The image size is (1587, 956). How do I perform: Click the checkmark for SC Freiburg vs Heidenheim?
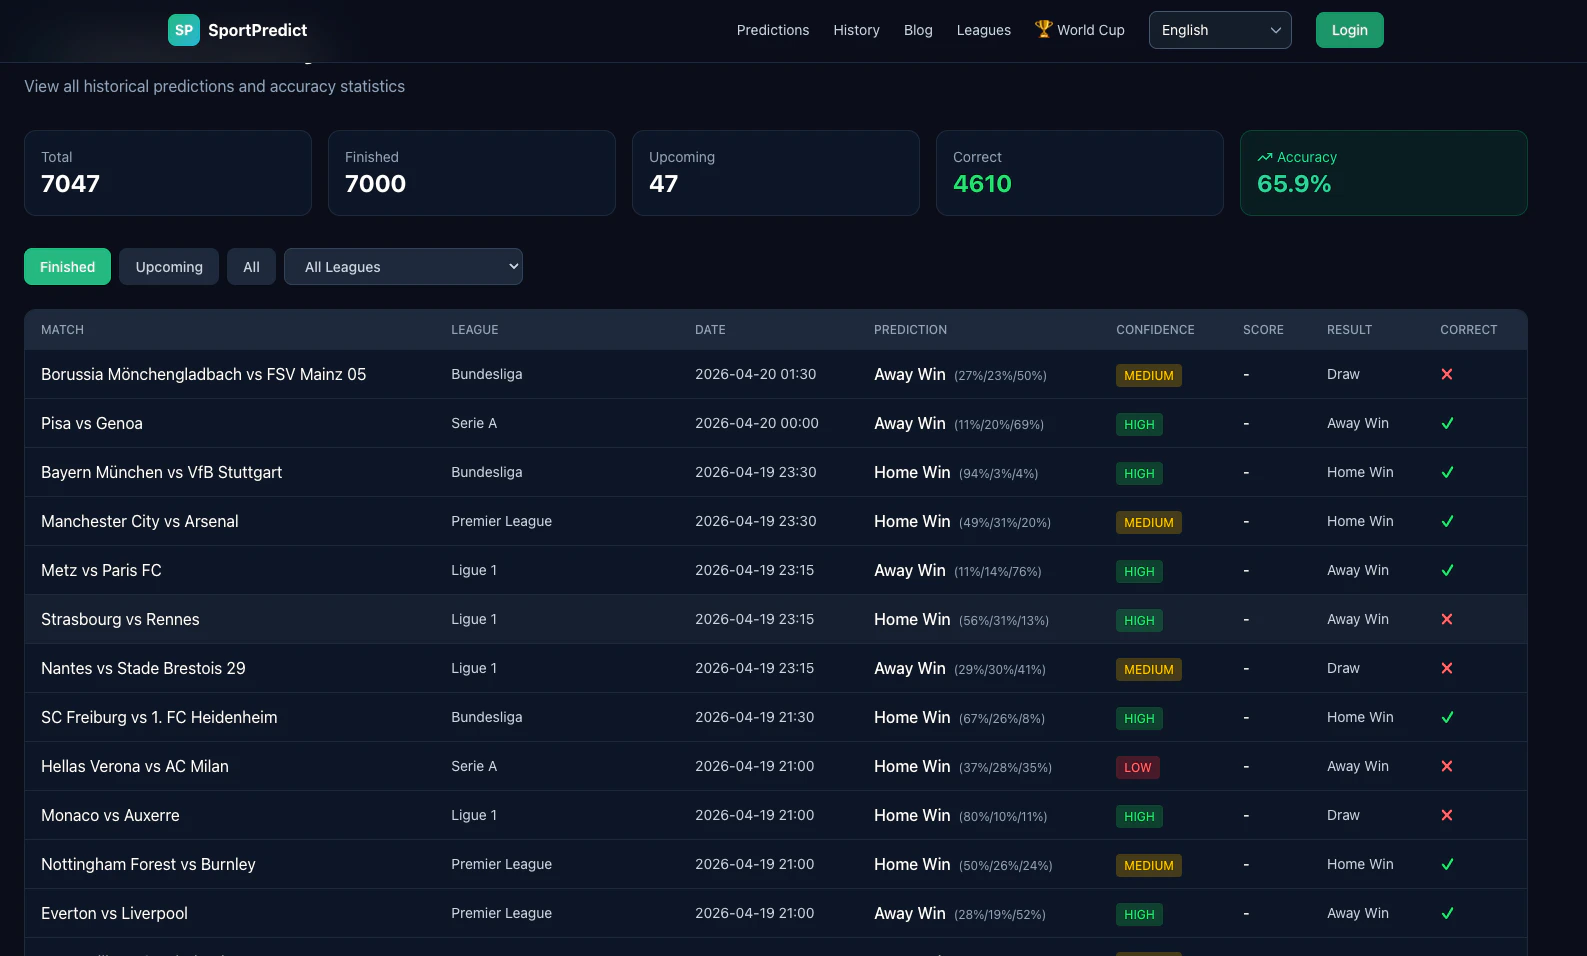[x=1447, y=717]
